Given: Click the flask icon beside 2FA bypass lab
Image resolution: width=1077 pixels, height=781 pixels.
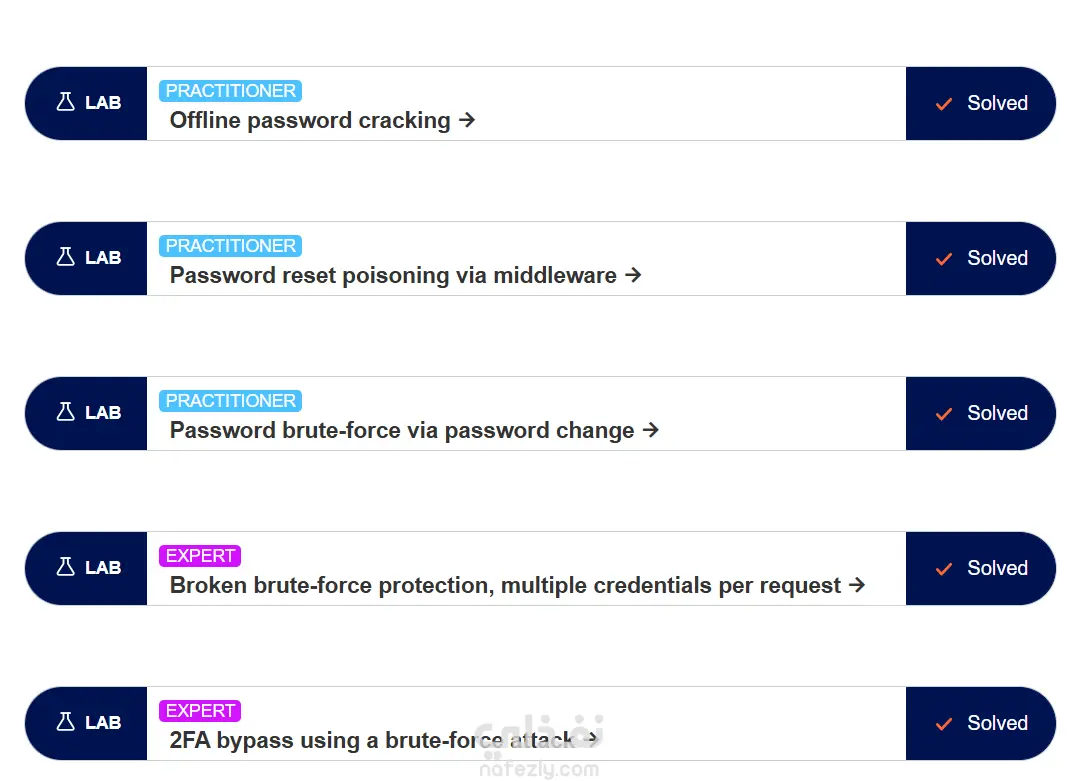Looking at the screenshot, I should coord(66,723).
